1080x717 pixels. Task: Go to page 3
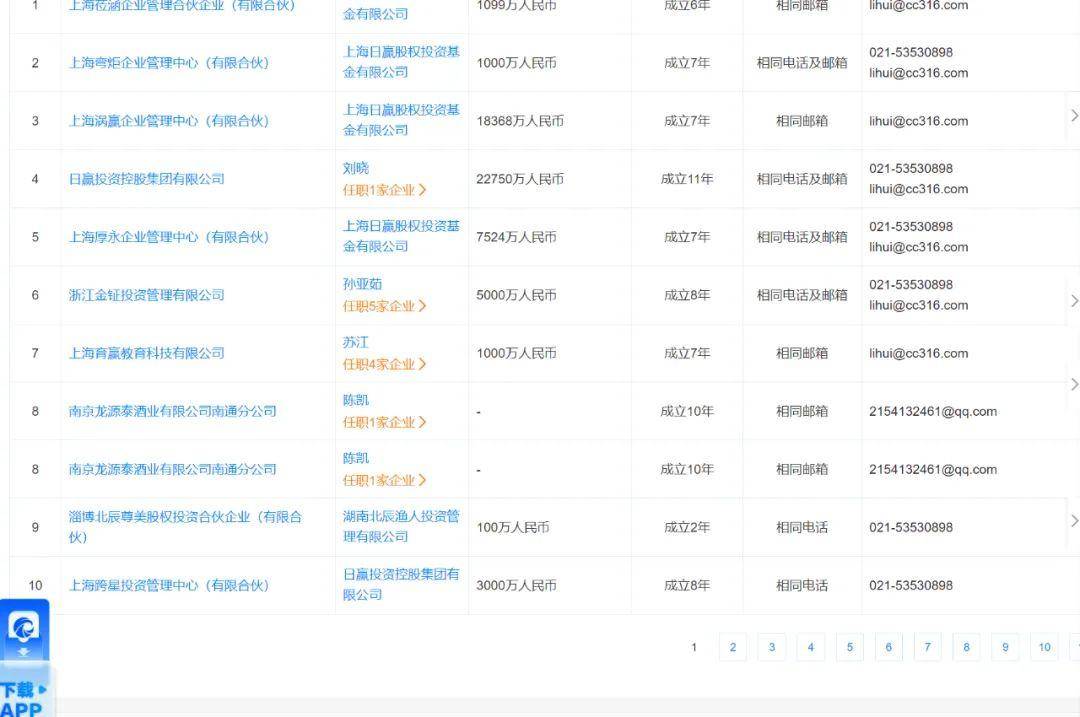771,647
